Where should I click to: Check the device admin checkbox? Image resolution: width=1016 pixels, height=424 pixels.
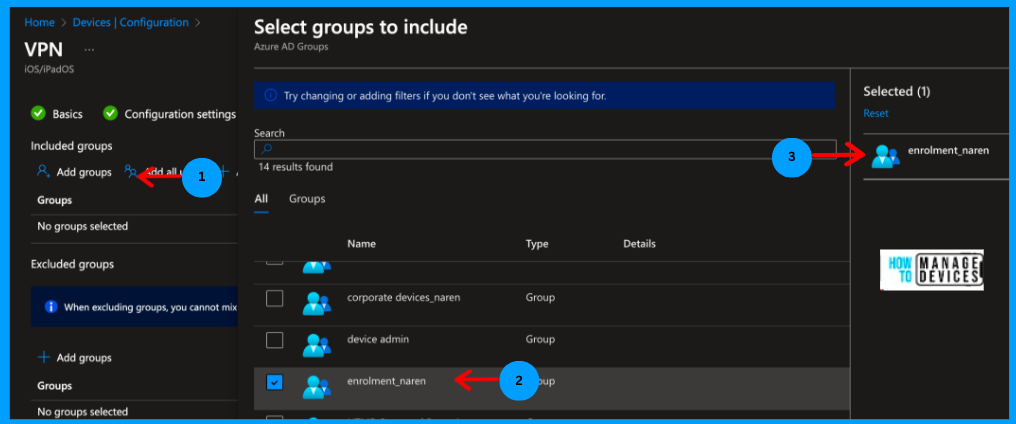click(x=275, y=340)
